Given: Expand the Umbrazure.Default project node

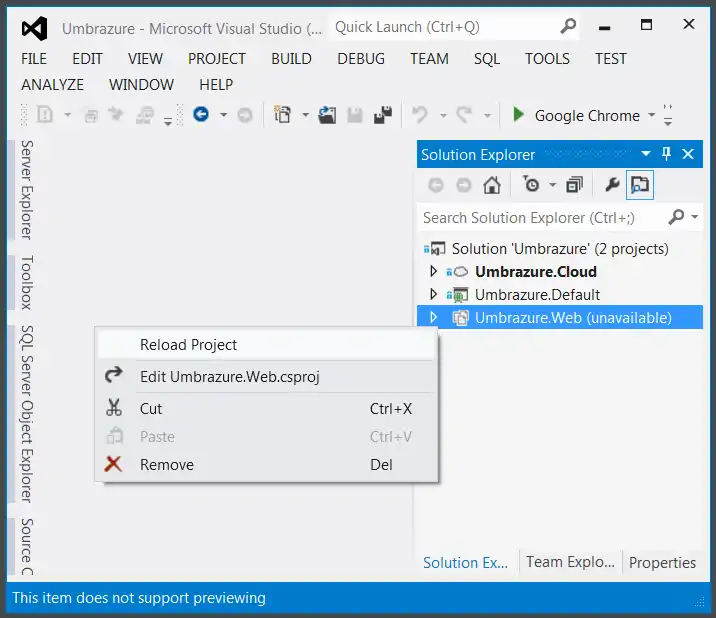Looking at the screenshot, I should 433,294.
